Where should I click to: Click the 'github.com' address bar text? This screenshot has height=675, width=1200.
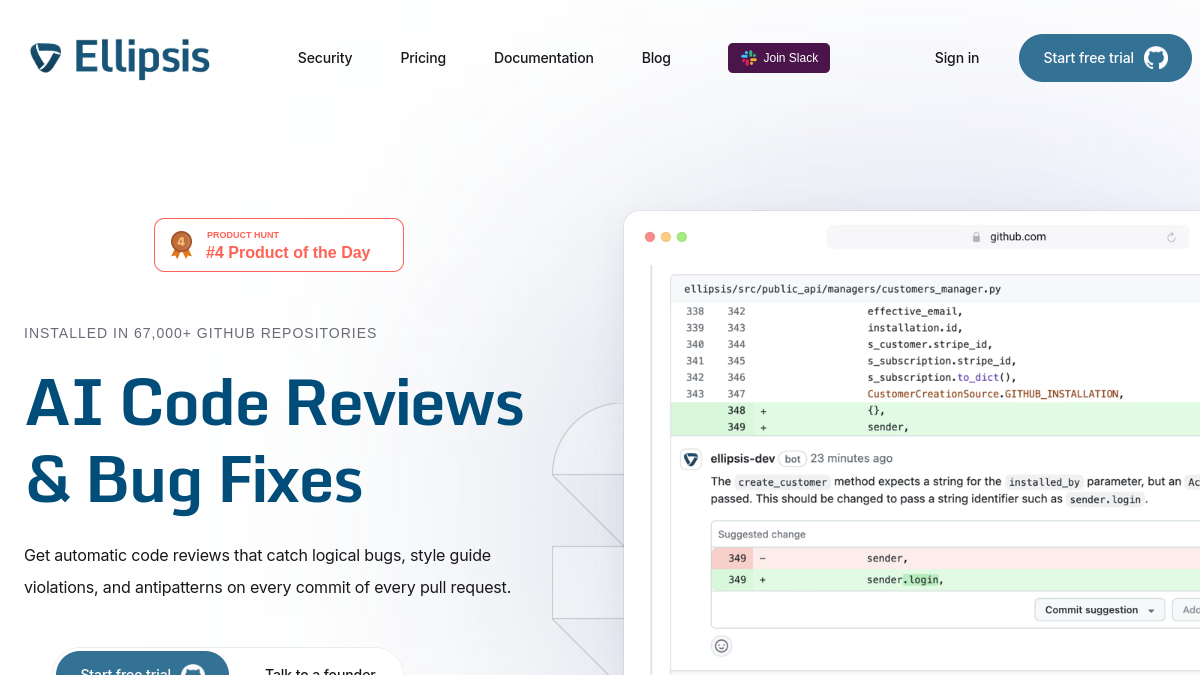[x=1018, y=237]
